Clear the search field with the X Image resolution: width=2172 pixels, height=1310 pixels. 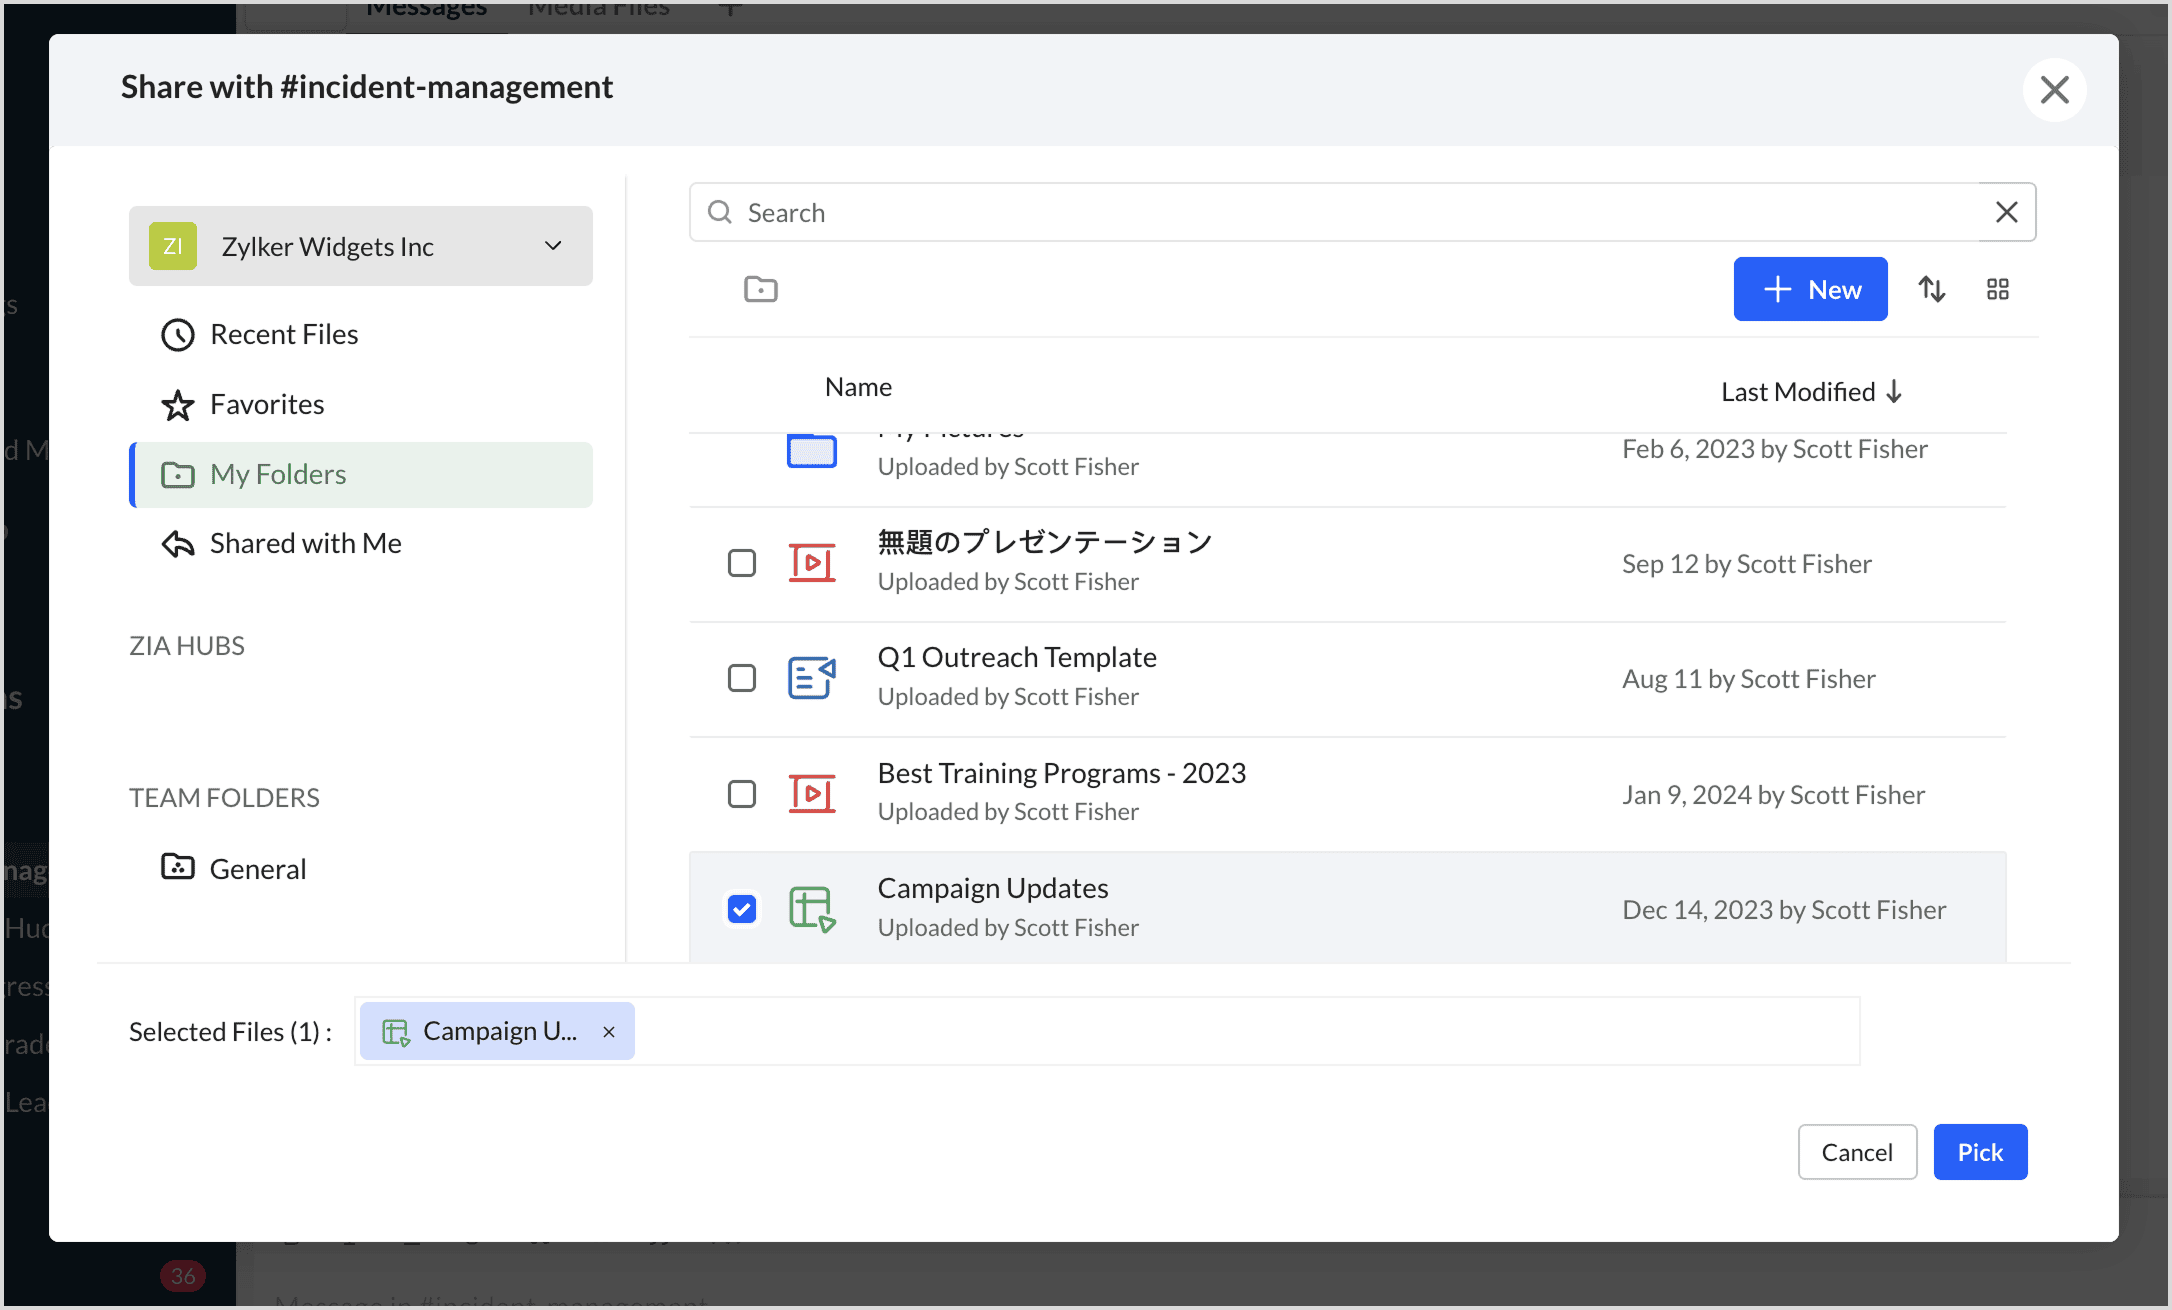click(2006, 212)
